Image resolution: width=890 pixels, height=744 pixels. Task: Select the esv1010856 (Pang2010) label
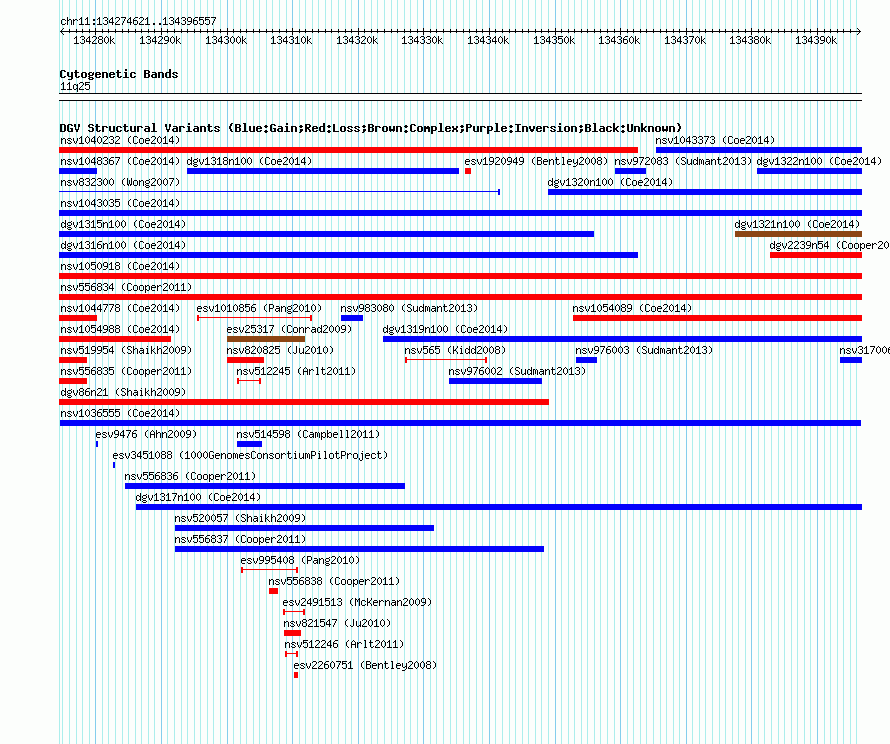pyautogui.click(x=259, y=308)
